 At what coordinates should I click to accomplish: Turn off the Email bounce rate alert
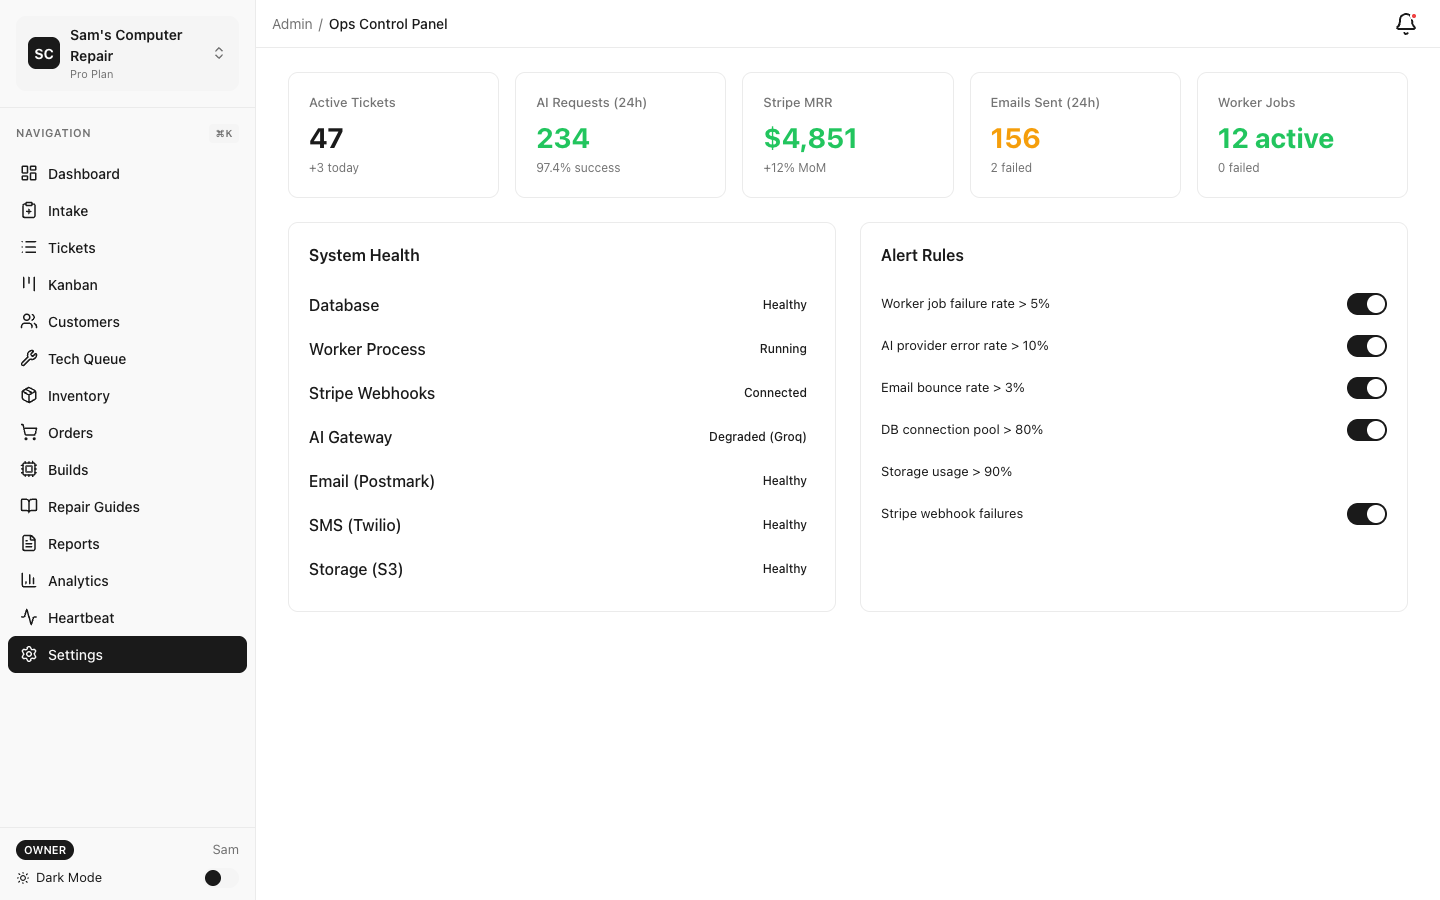1367,387
